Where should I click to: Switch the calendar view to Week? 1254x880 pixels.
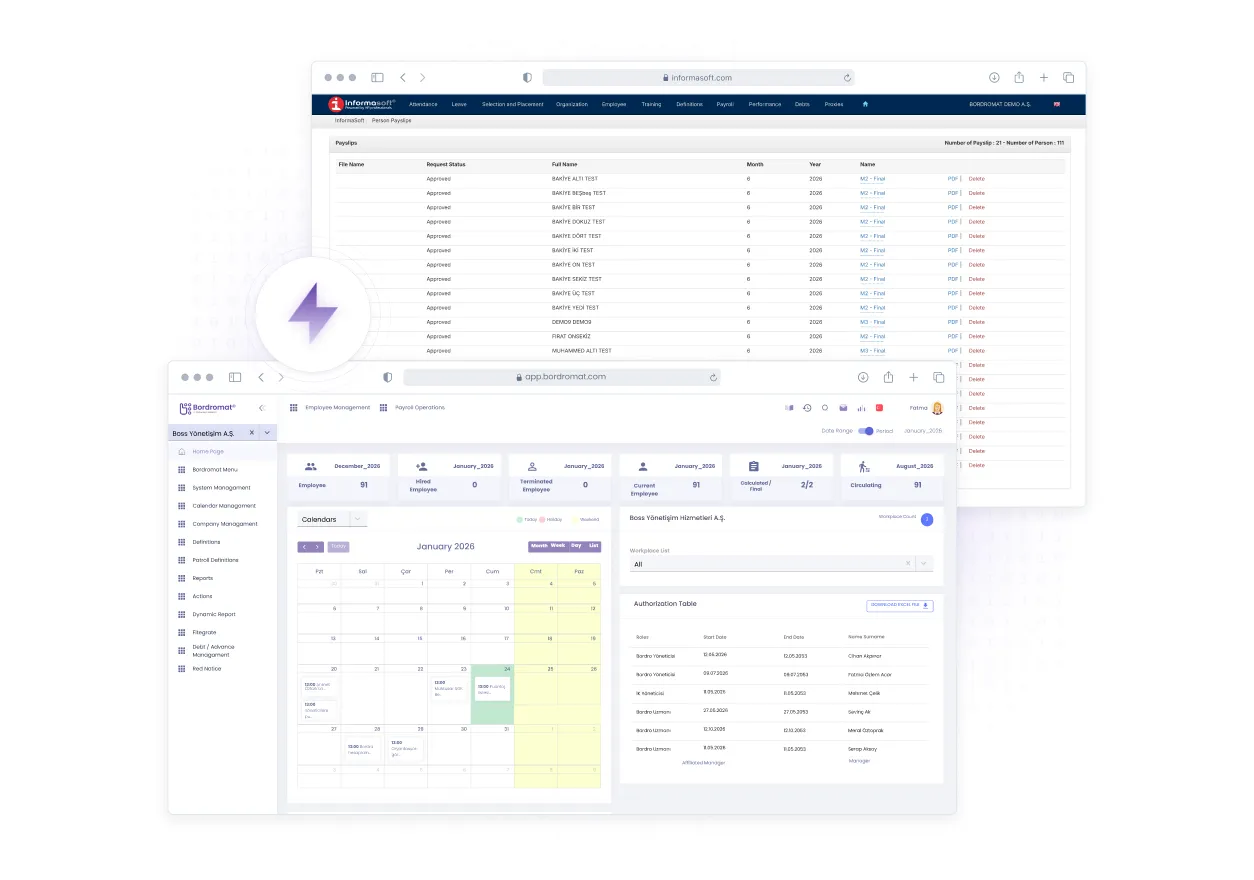point(557,546)
